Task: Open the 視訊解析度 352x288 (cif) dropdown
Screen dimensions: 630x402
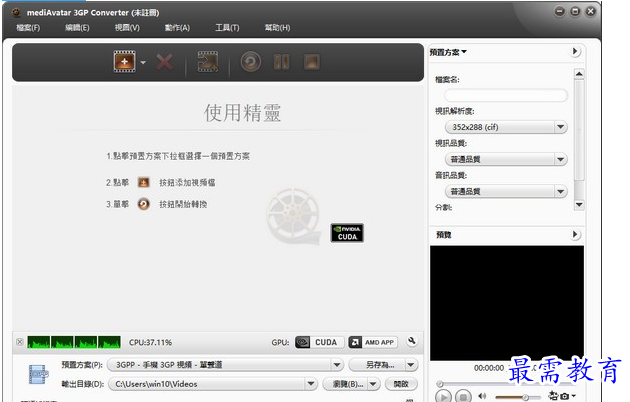Action: [506, 127]
